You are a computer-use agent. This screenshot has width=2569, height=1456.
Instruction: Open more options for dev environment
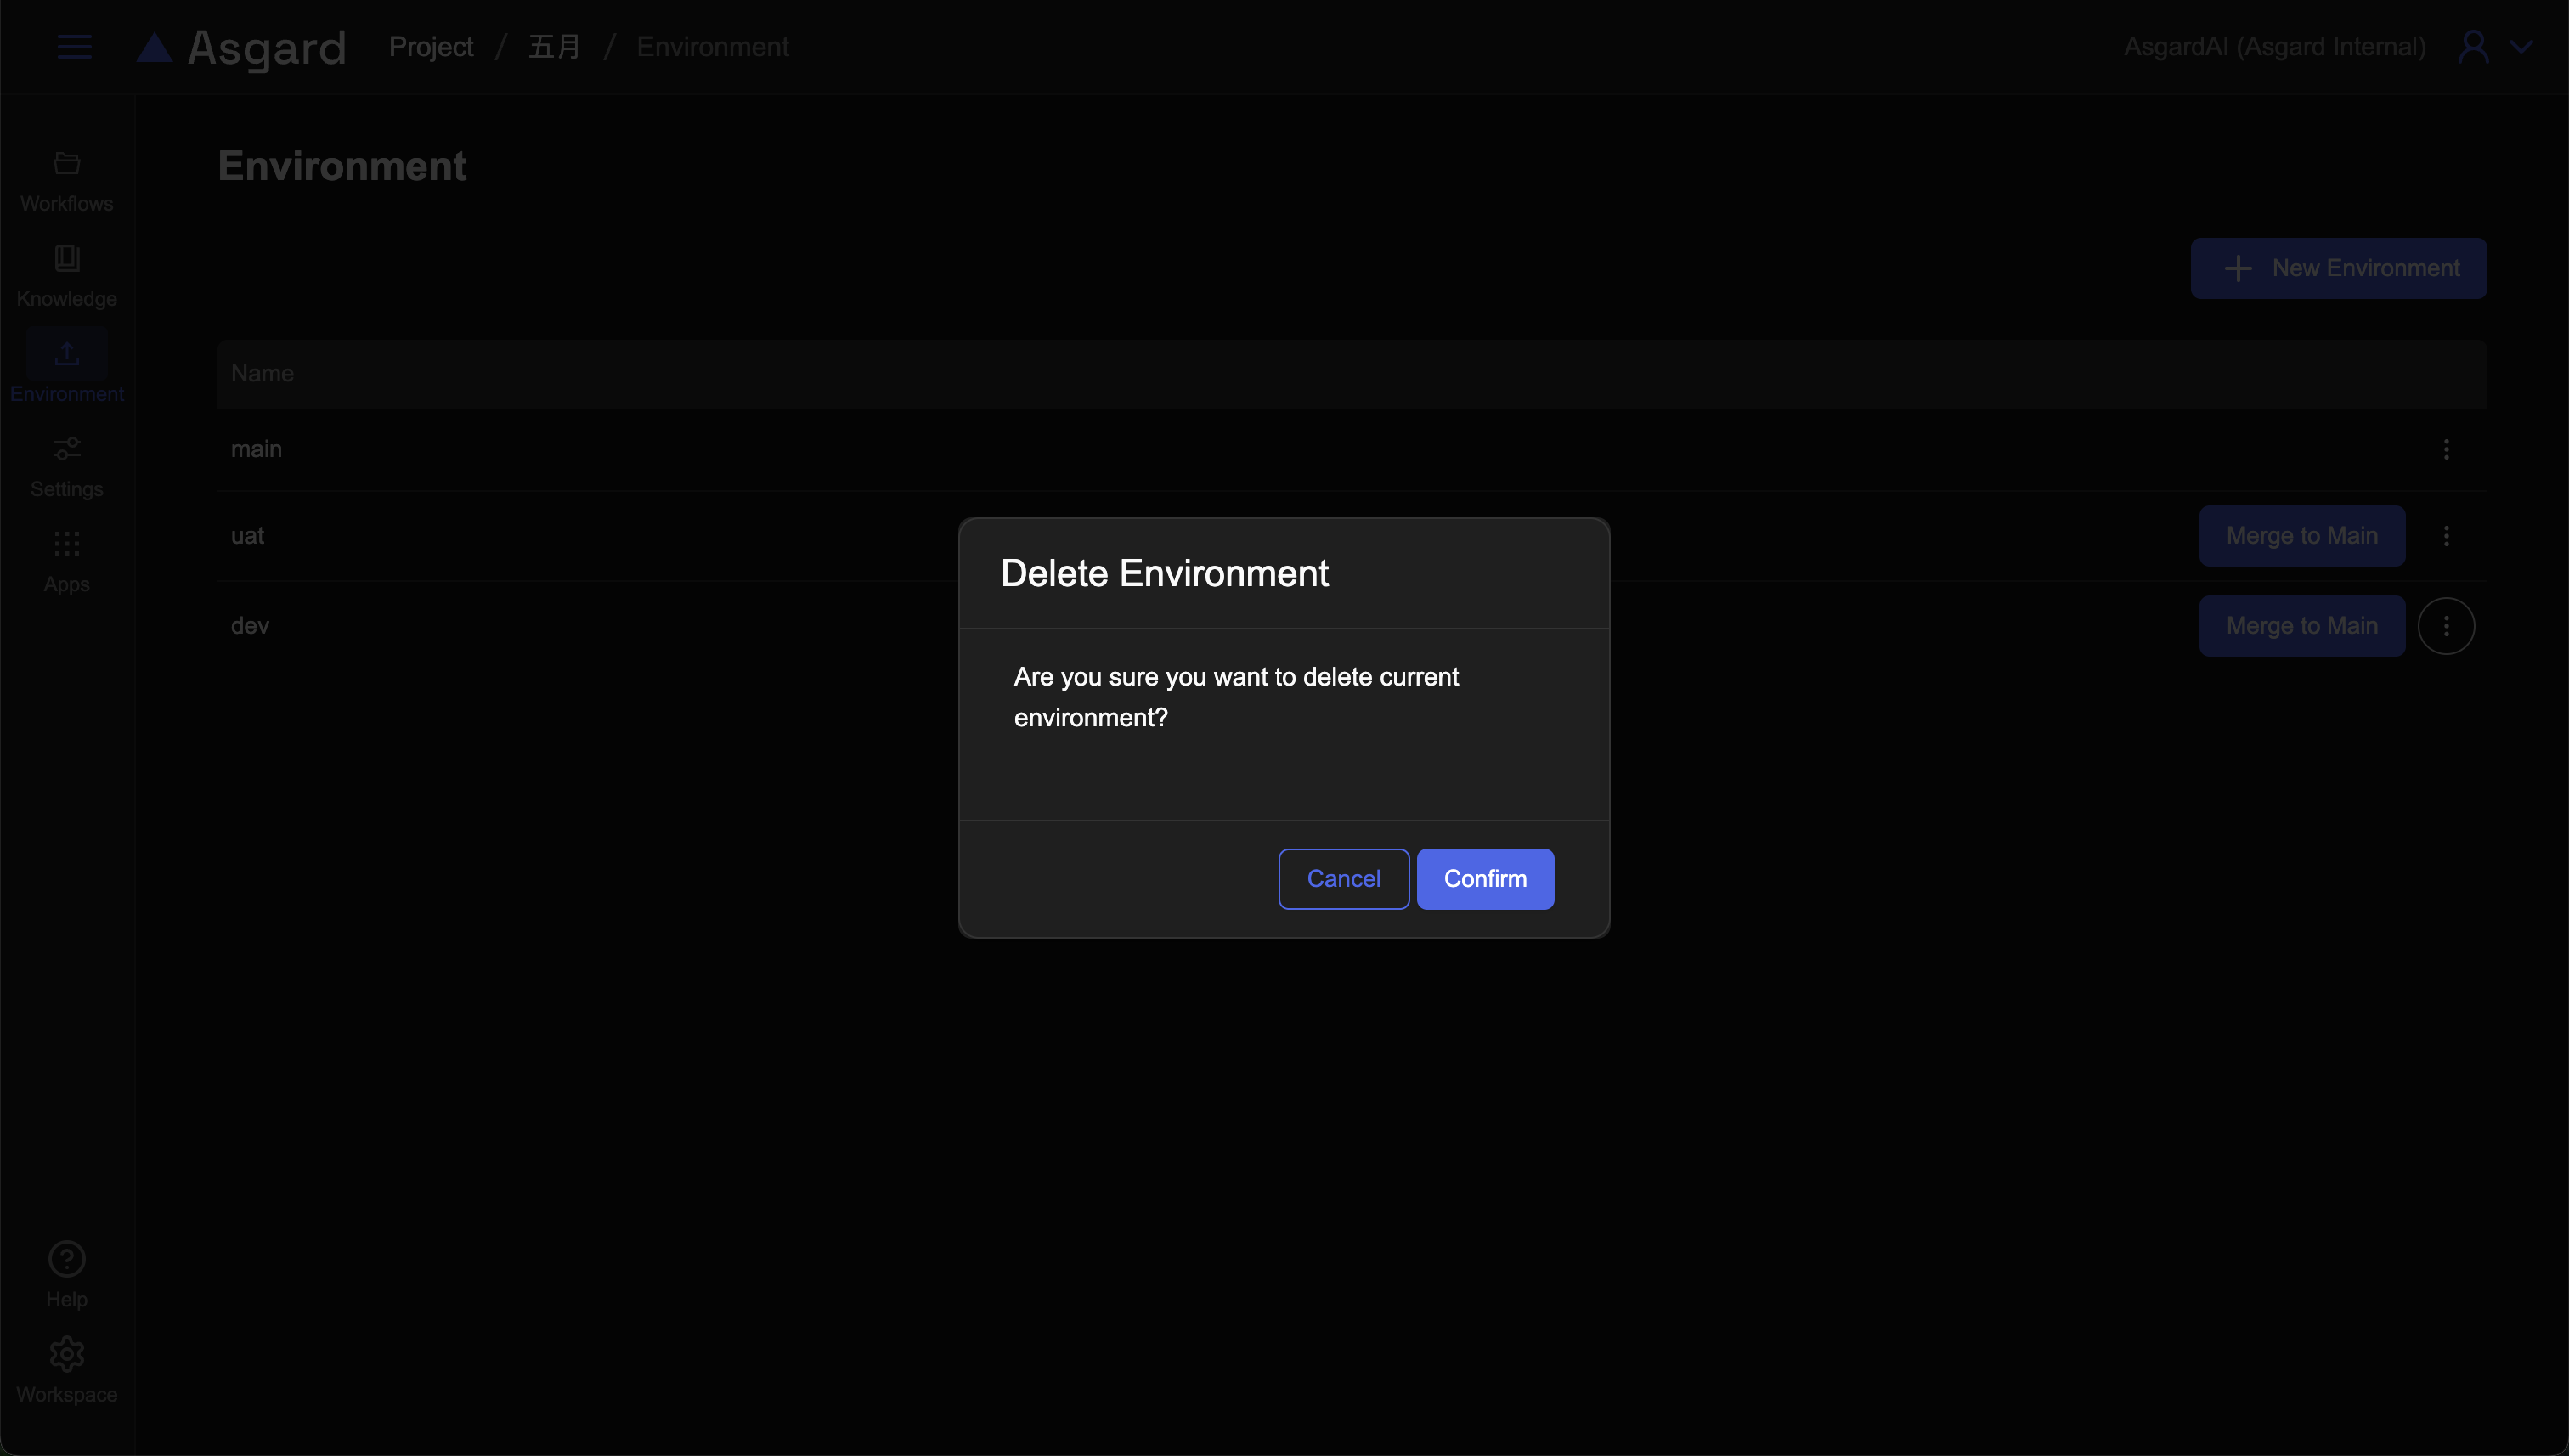point(2446,626)
